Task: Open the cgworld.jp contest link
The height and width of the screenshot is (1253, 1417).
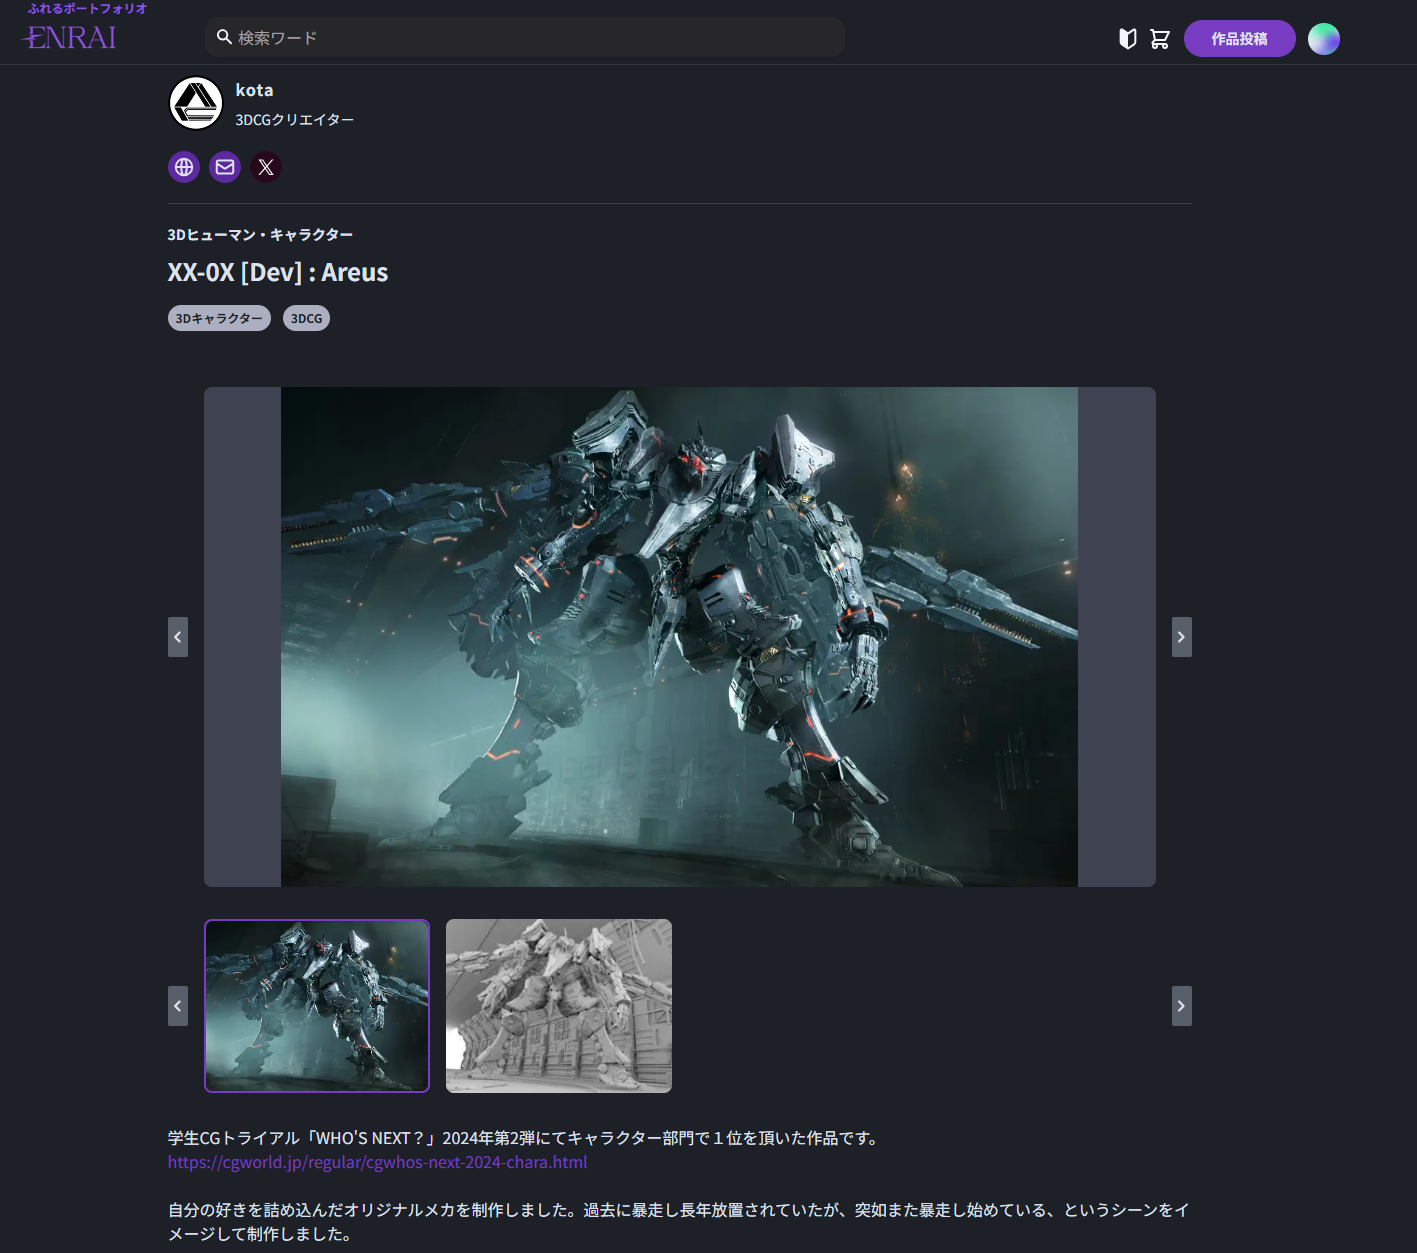Action: [378, 1162]
